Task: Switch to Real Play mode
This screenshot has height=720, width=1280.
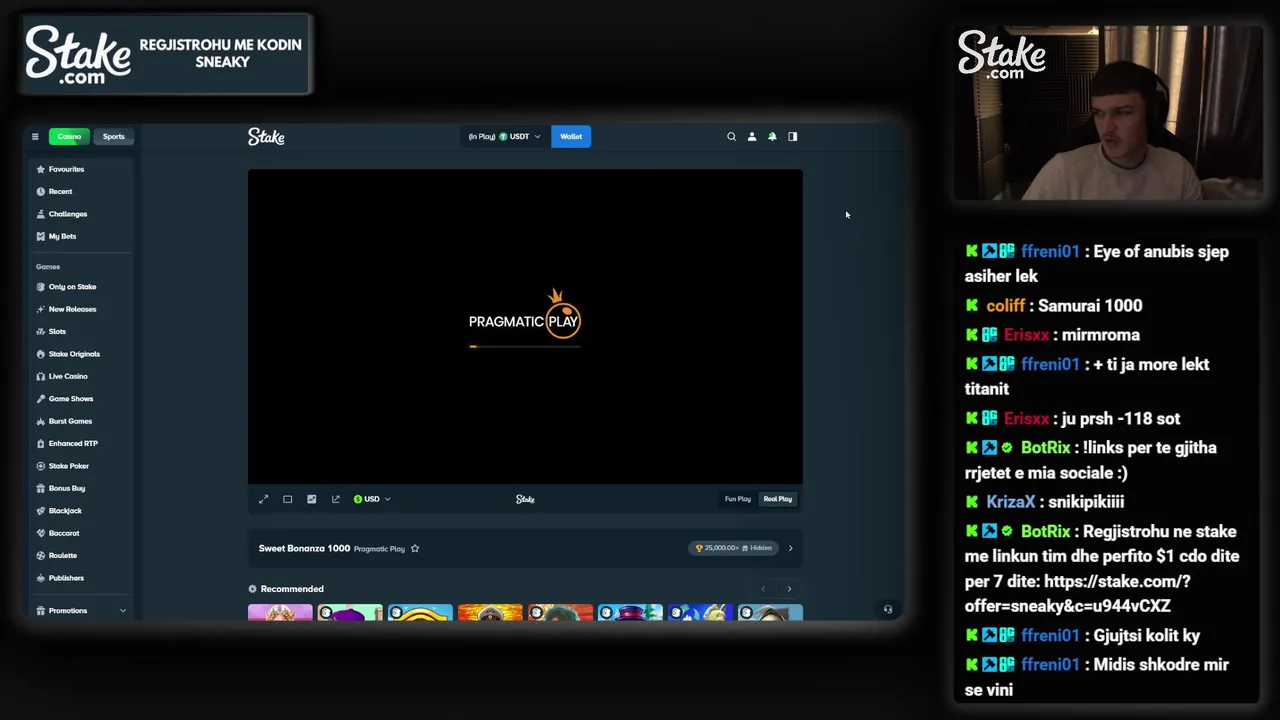Action: pyautogui.click(x=778, y=499)
